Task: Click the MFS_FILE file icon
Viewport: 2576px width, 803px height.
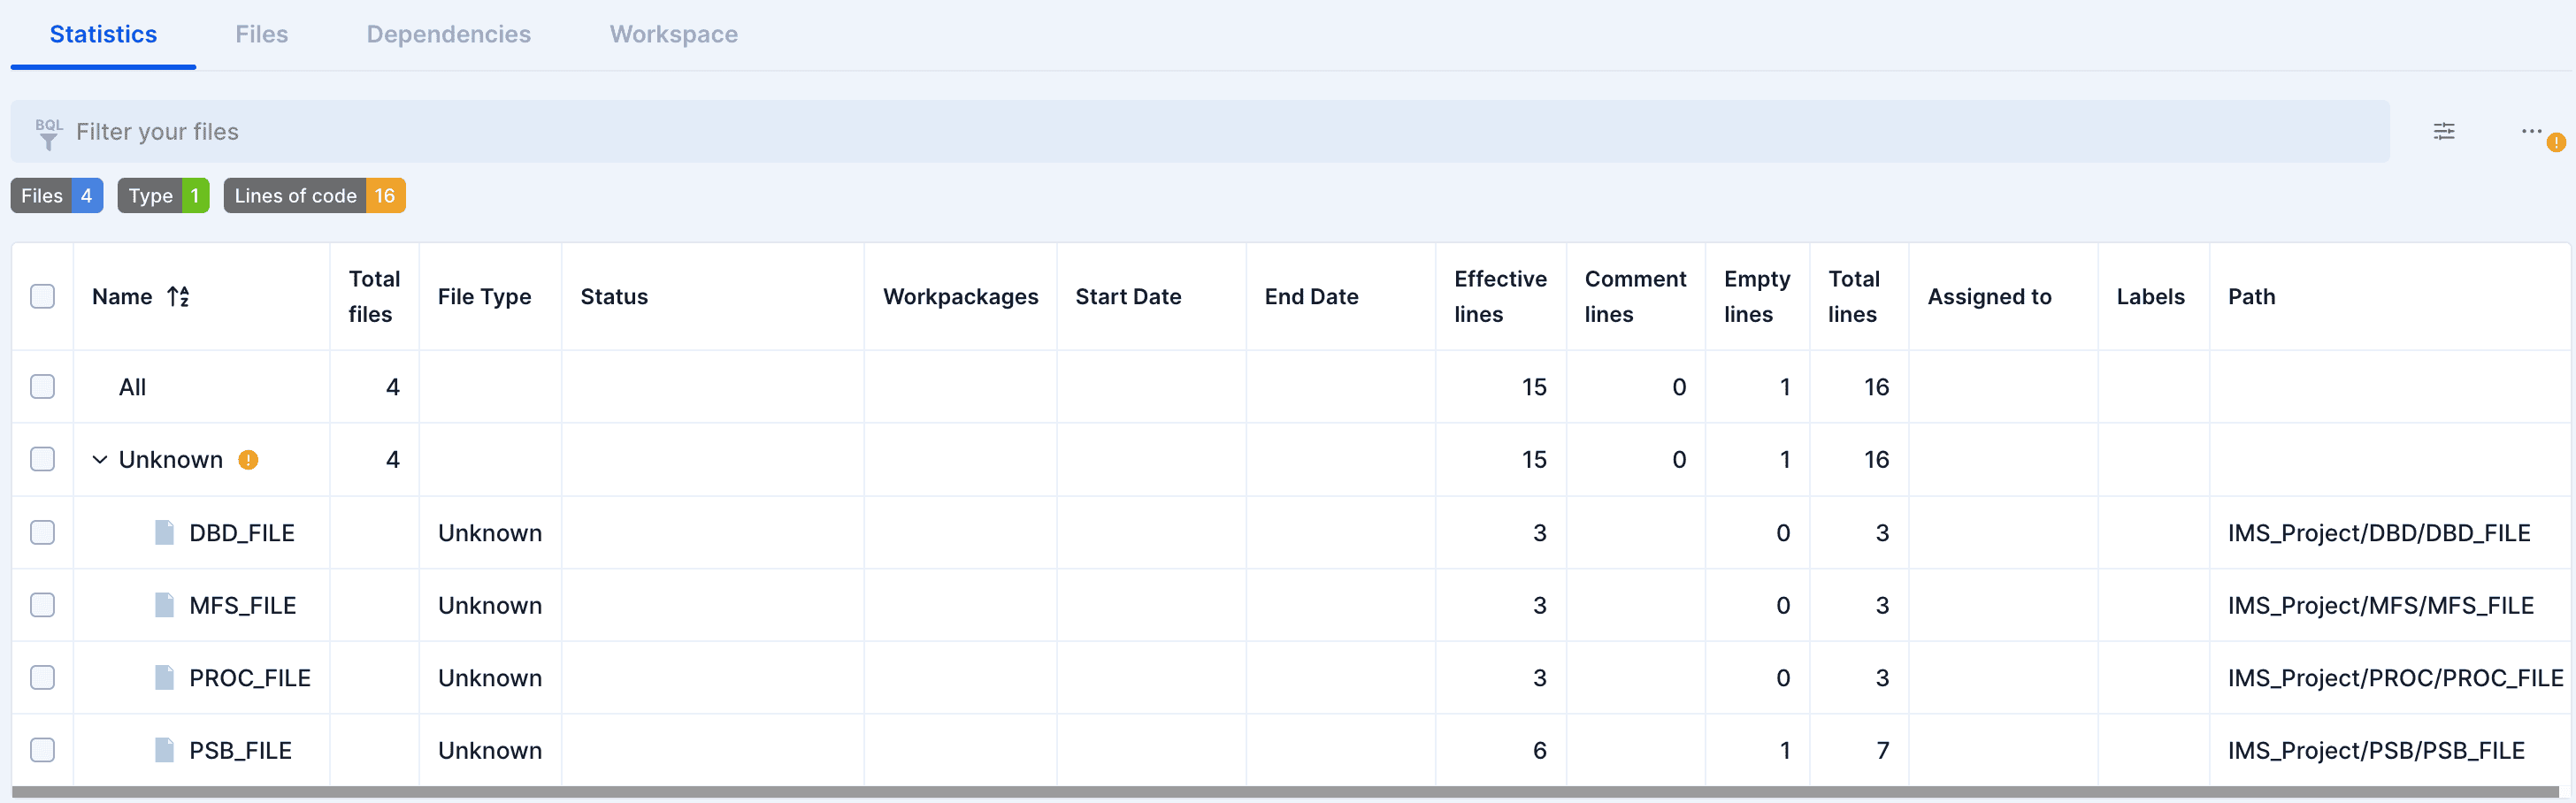Action: pyautogui.click(x=164, y=605)
